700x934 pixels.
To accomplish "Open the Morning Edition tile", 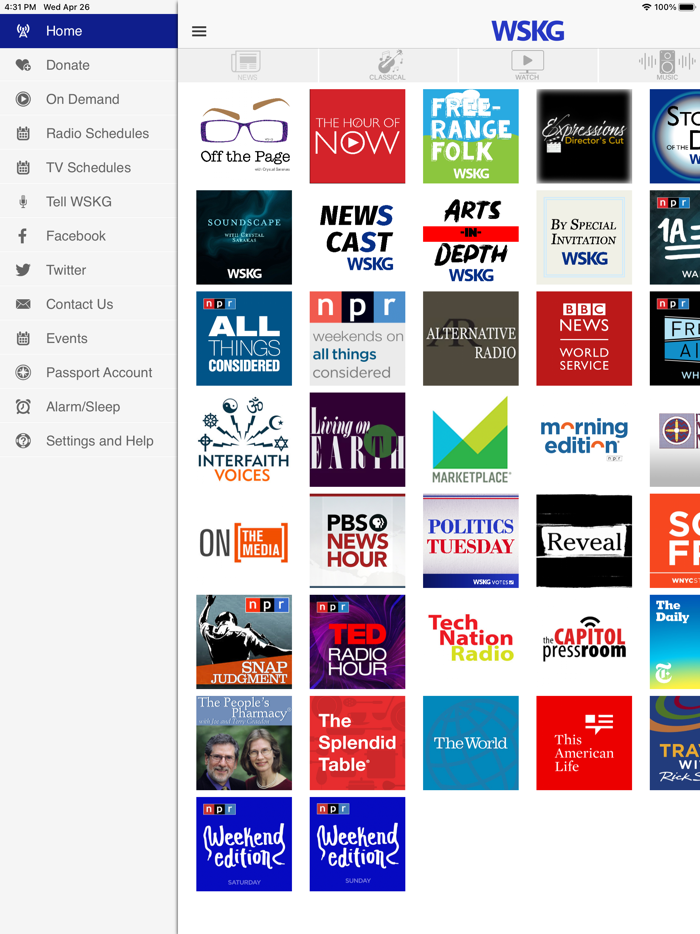I will tap(584, 440).
